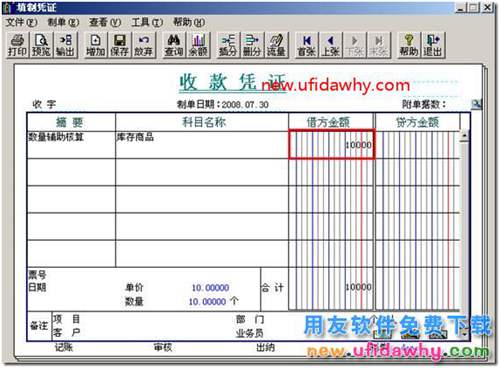This screenshot has width=500, height=368.
Task: Click the 审核 signature label
Action: click(163, 348)
